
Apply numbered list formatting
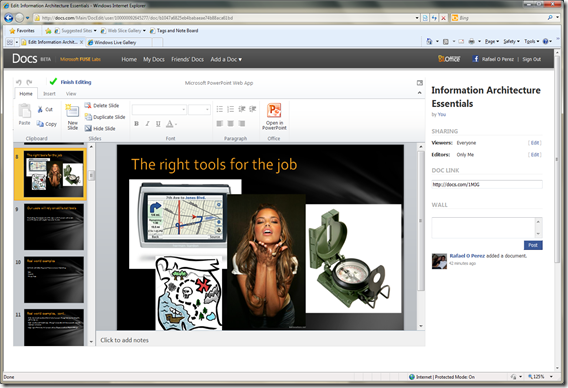[x=230, y=109]
